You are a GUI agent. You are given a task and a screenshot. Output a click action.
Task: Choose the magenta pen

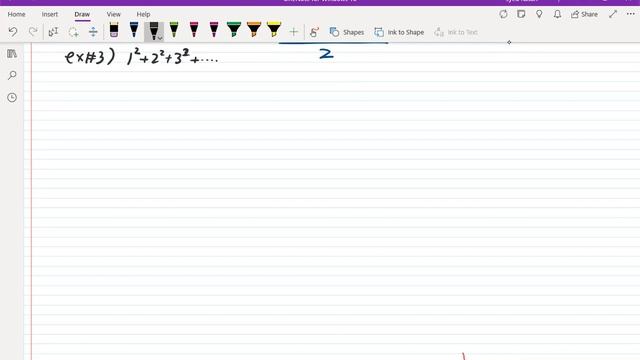(x=214, y=30)
